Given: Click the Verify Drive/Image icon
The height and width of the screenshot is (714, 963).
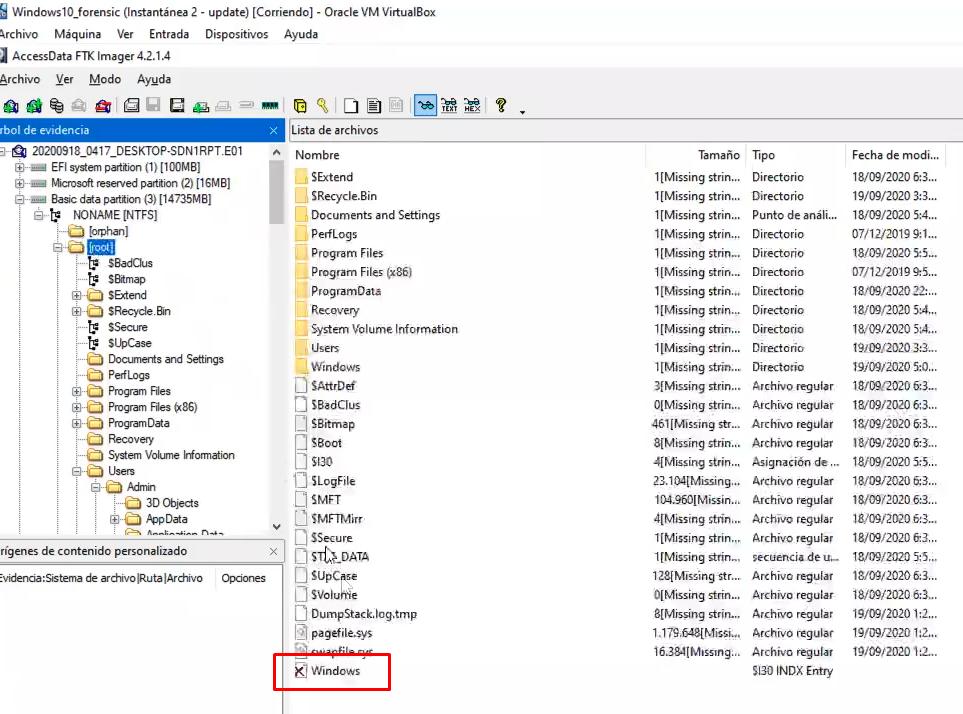Looking at the screenshot, I should 246,105.
